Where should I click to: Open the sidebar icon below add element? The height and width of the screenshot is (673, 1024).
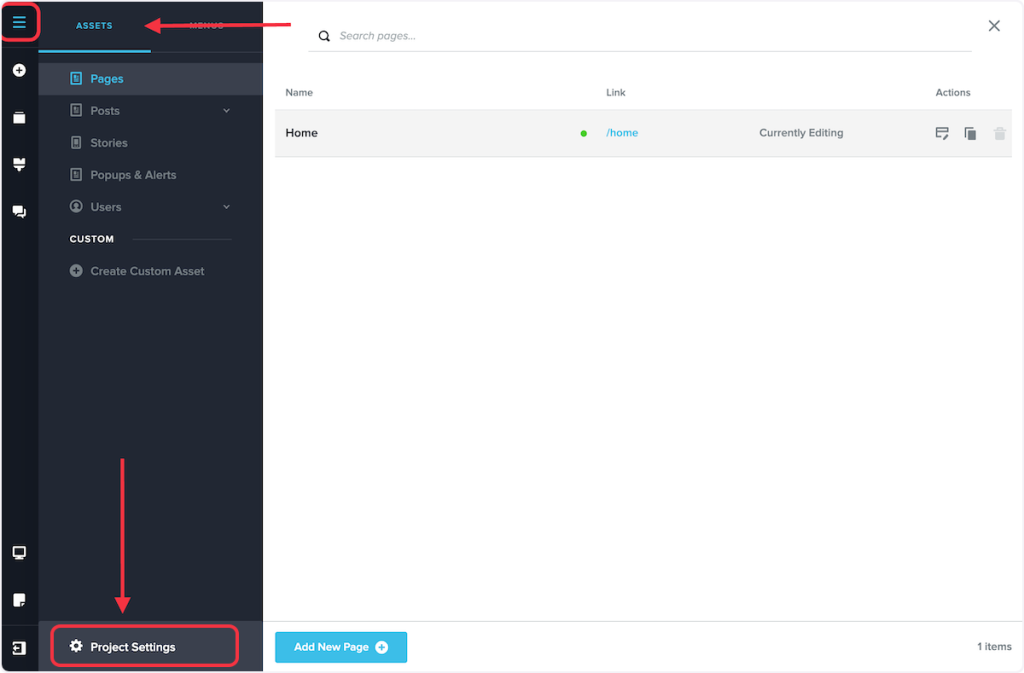point(19,118)
